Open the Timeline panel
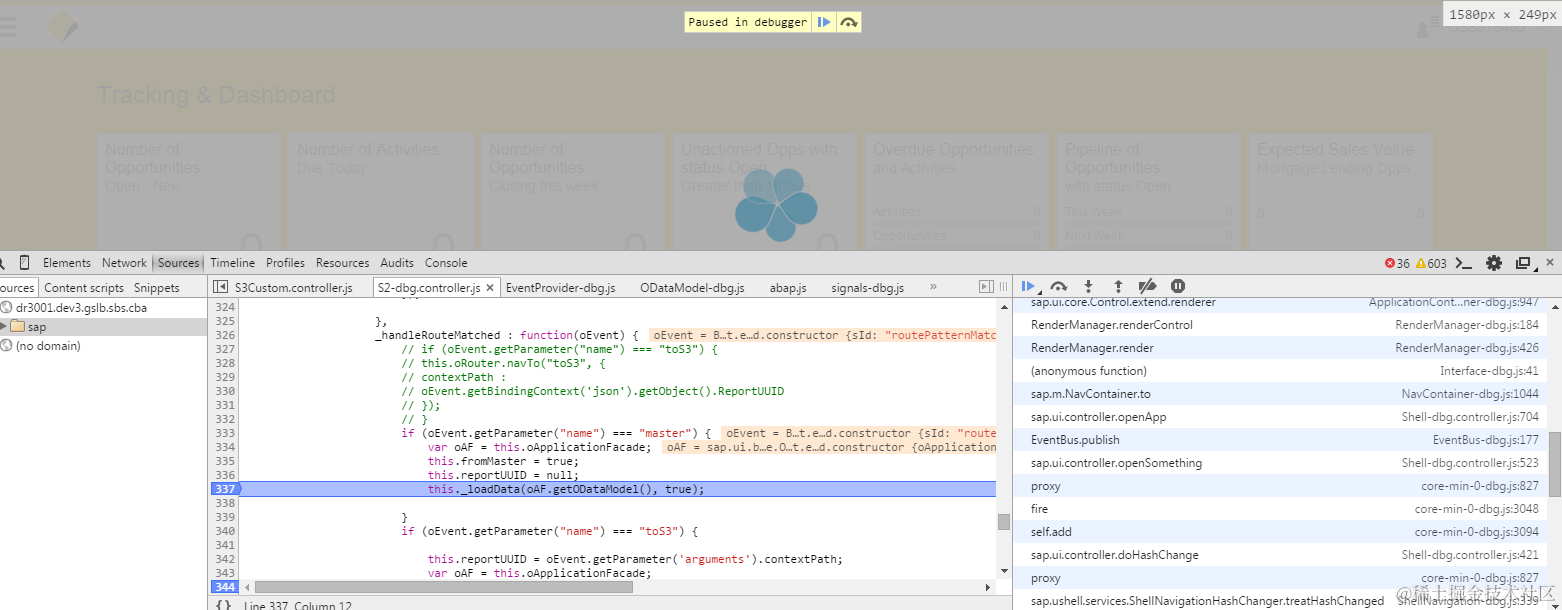1562x610 pixels. tap(232, 263)
